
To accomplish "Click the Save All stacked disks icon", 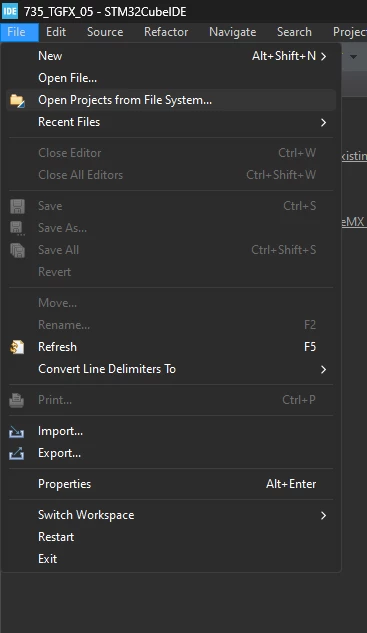I will 17,250.
